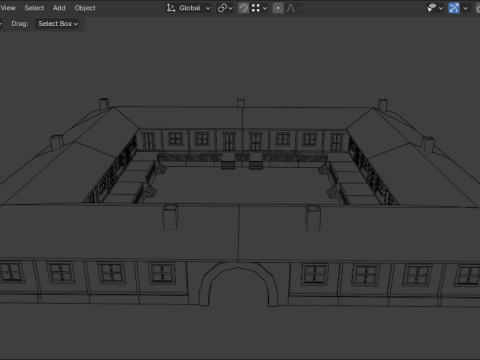Toggle the snap magnet icon
Image resolution: width=480 pixels, height=360 pixels.
[x=244, y=8]
